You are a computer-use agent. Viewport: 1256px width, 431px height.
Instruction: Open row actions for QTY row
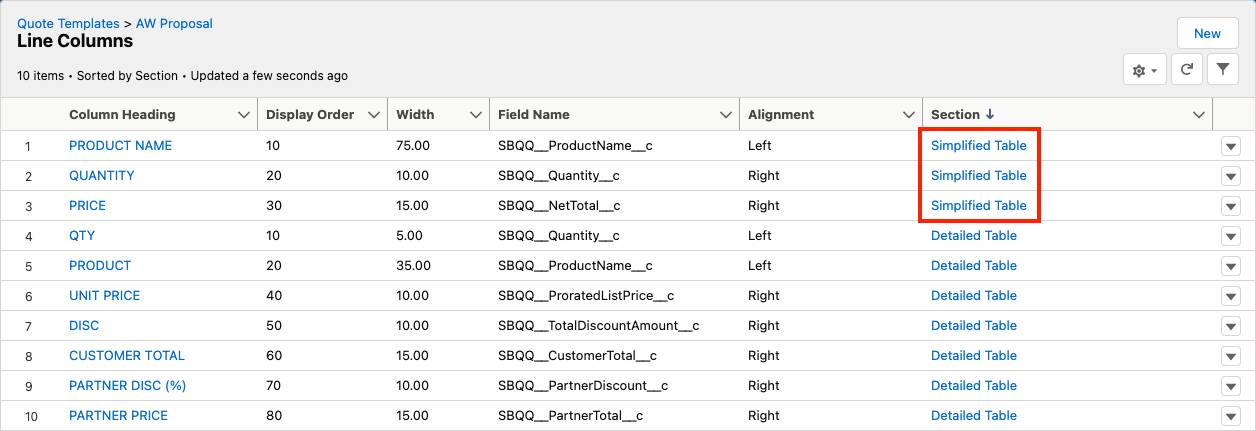coord(1230,236)
